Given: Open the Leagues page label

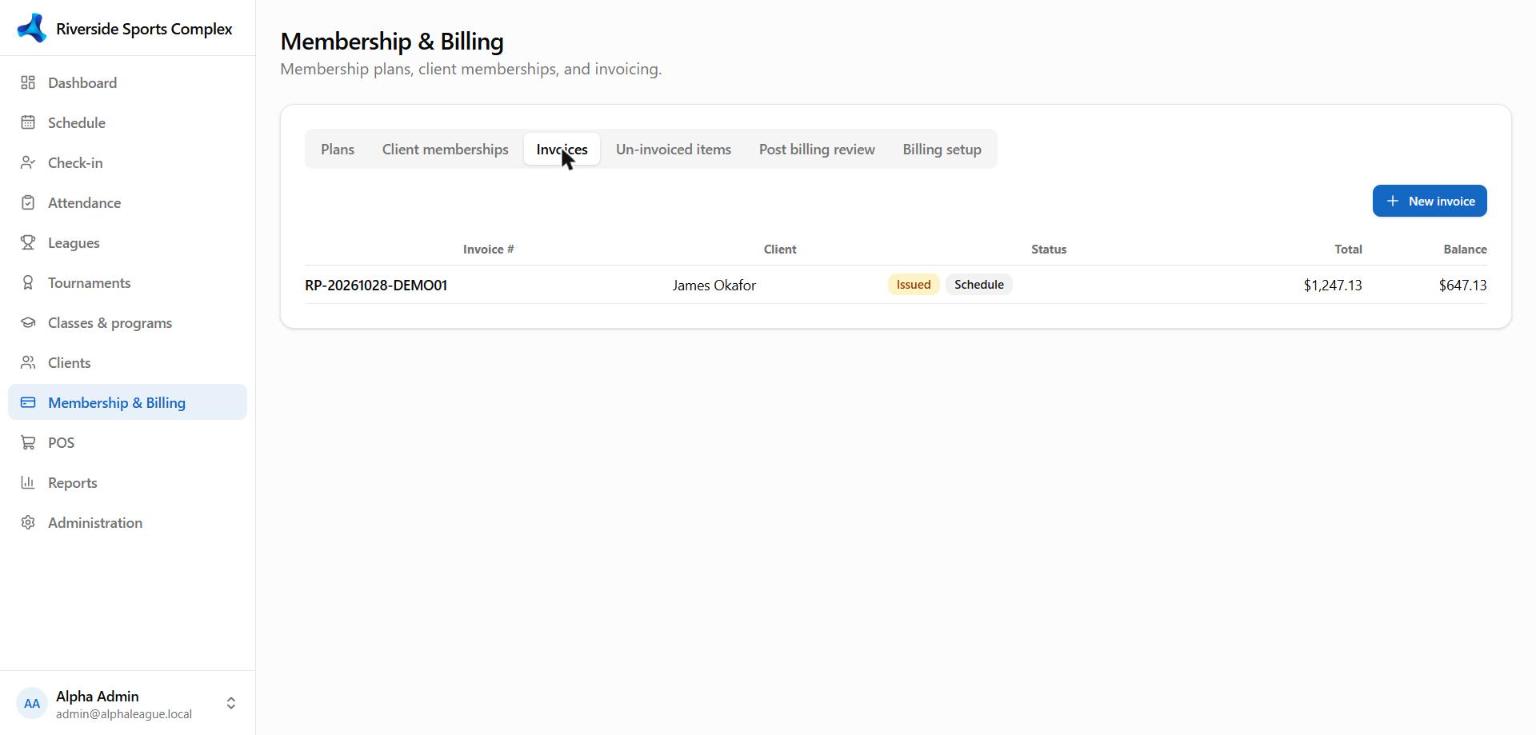Looking at the screenshot, I should (73, 243).
